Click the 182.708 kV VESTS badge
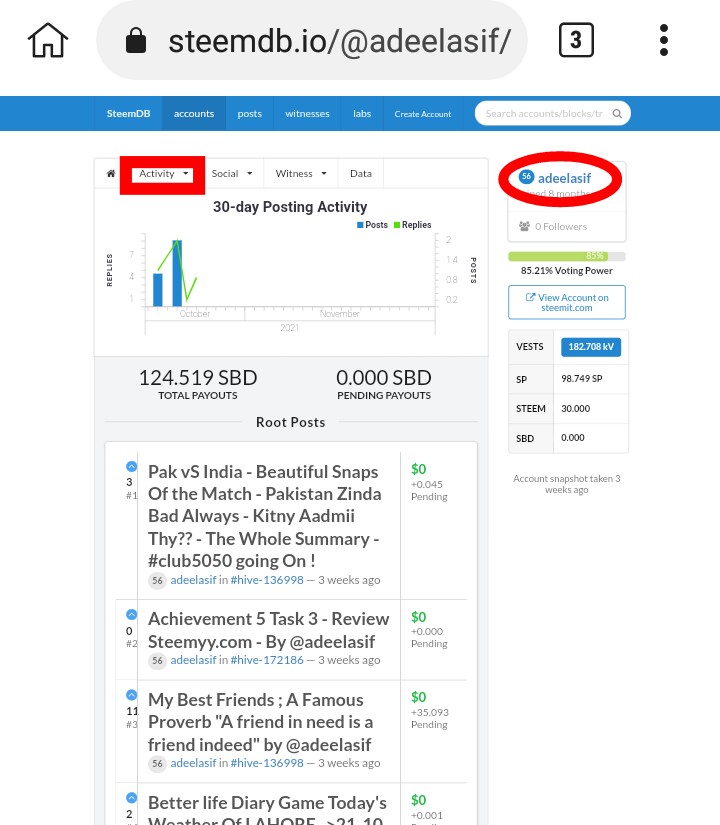Image resolution: width=720 pixels, height=825 pixels. click(591, 347)
